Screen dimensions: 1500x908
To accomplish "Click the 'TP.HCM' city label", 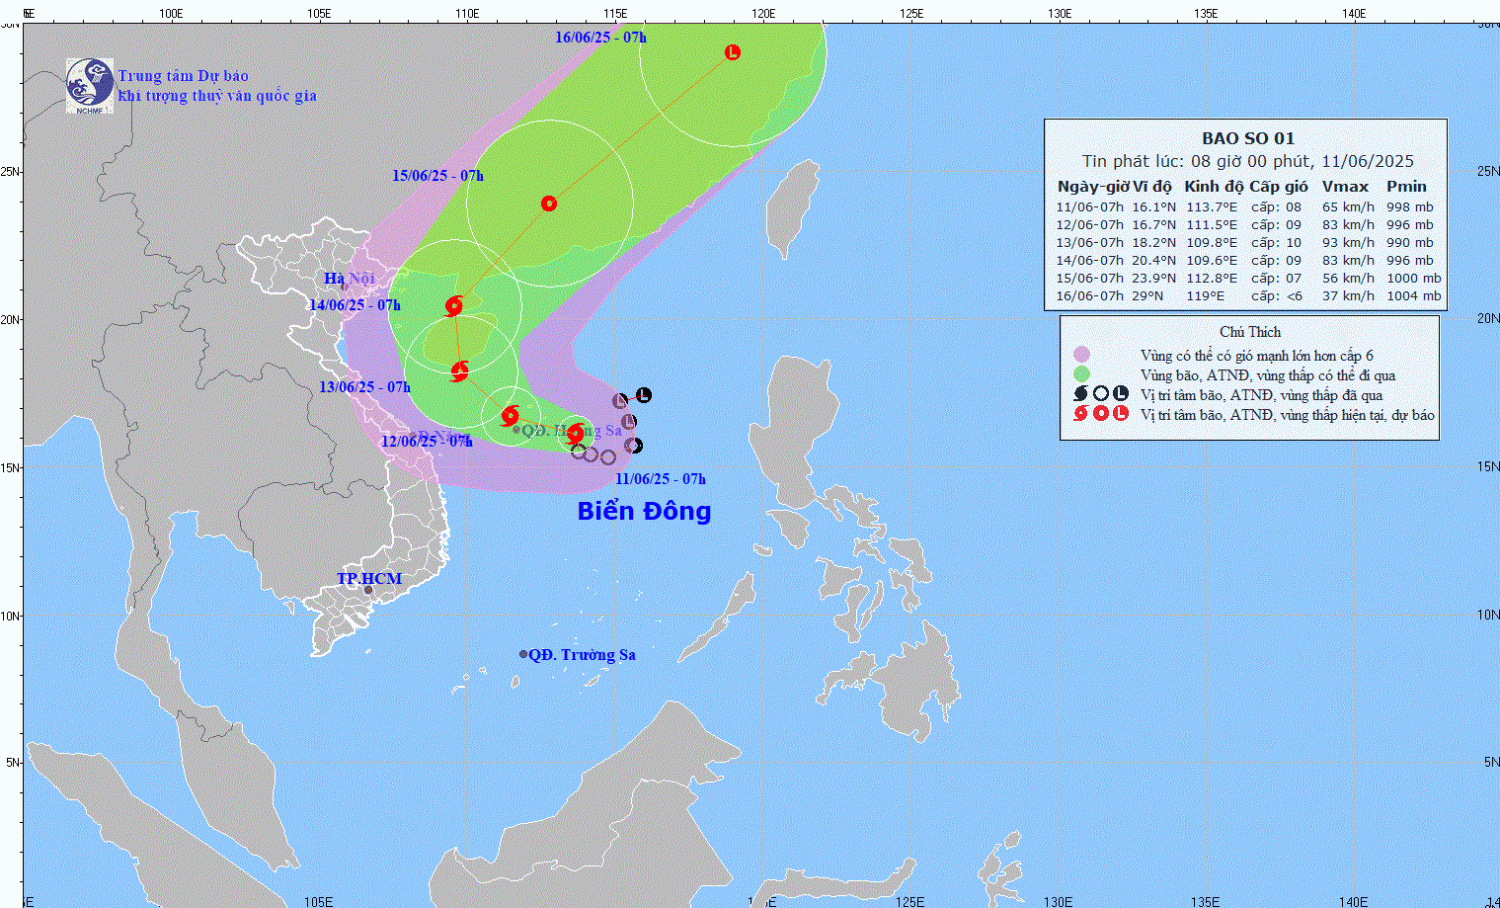I will 369,579.
